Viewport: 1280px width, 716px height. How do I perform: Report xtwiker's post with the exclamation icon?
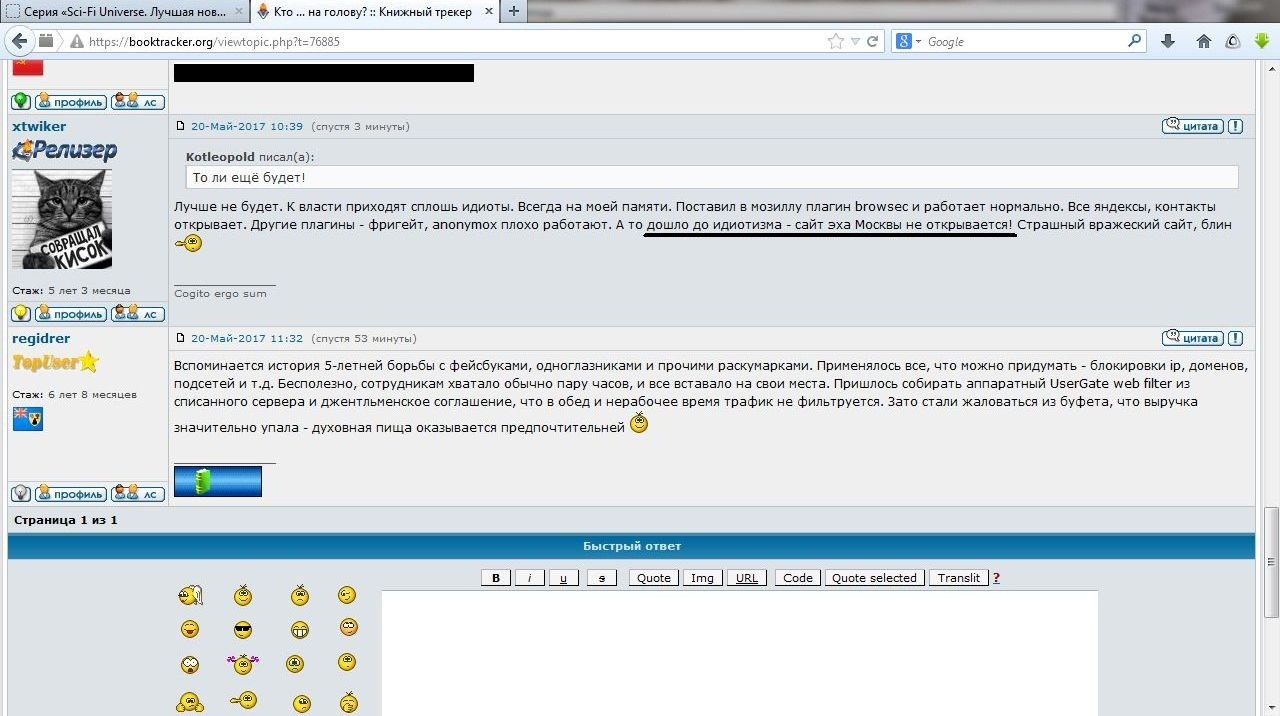click(1236, 126)
